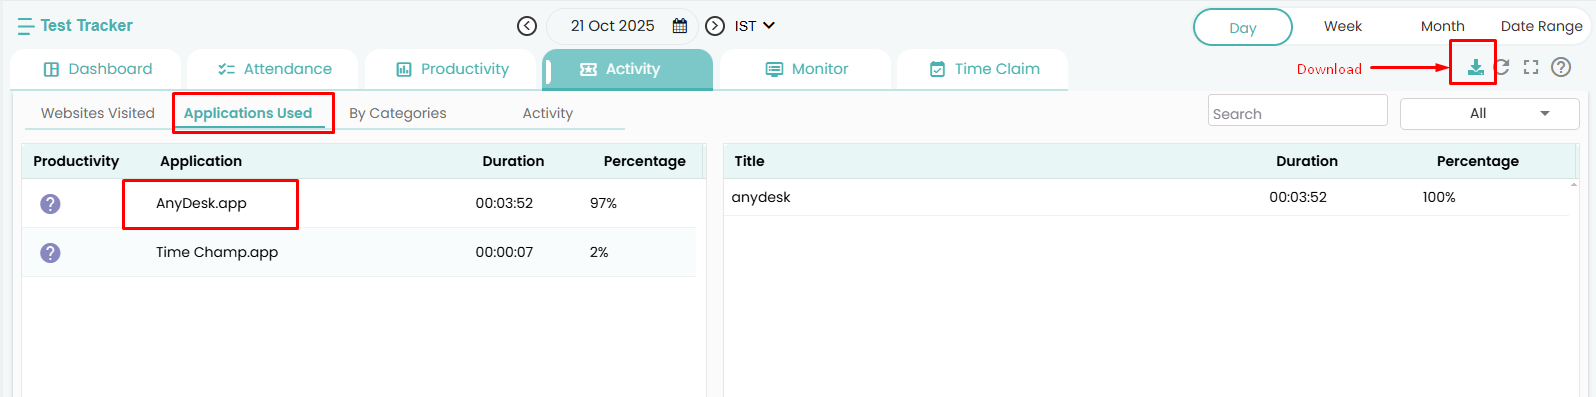Switch to Week view

click(1343, 26)
